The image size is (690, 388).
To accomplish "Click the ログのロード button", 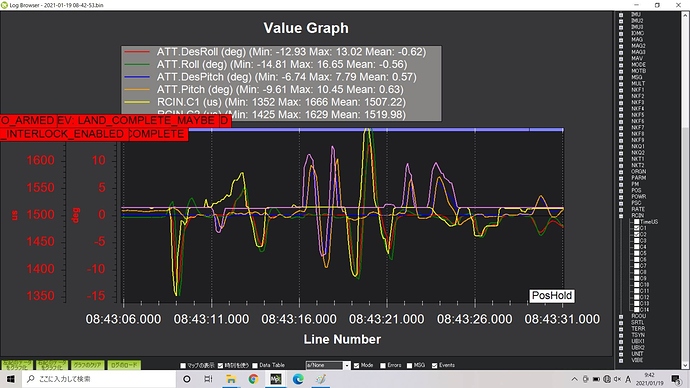I will click(x=124, y=365).
